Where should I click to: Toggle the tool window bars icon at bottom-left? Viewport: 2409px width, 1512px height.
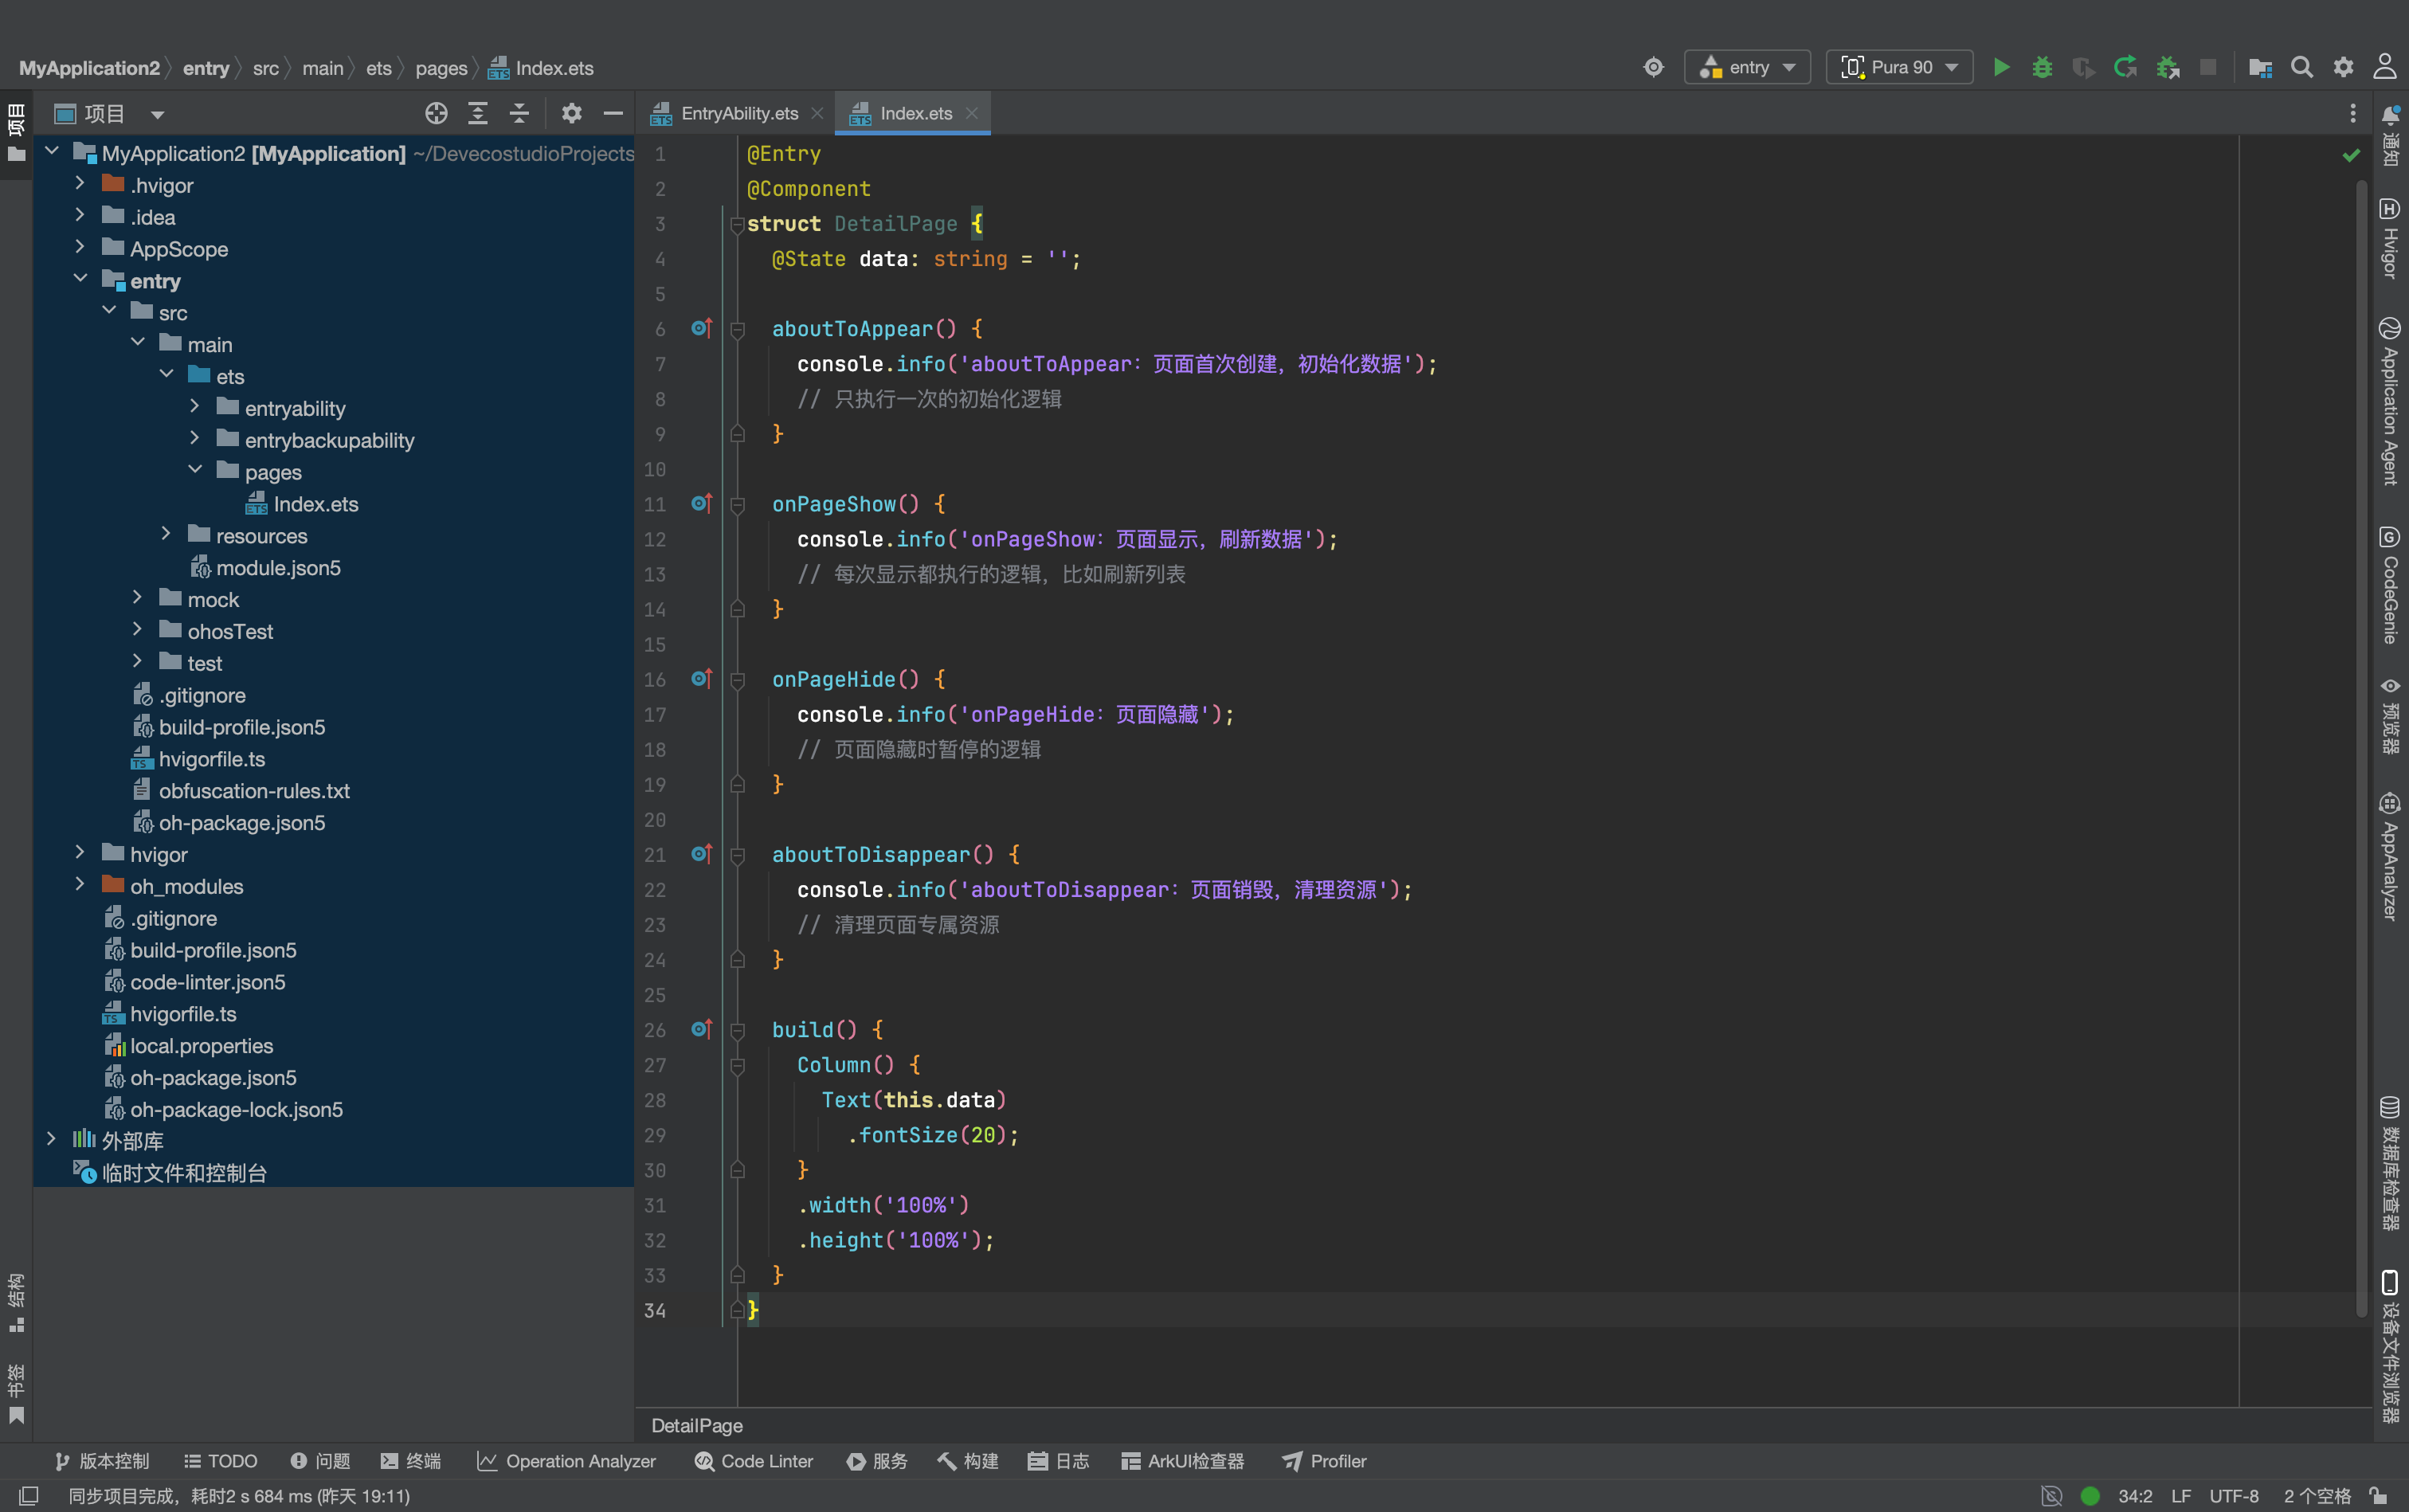(x=29, y=1495)
